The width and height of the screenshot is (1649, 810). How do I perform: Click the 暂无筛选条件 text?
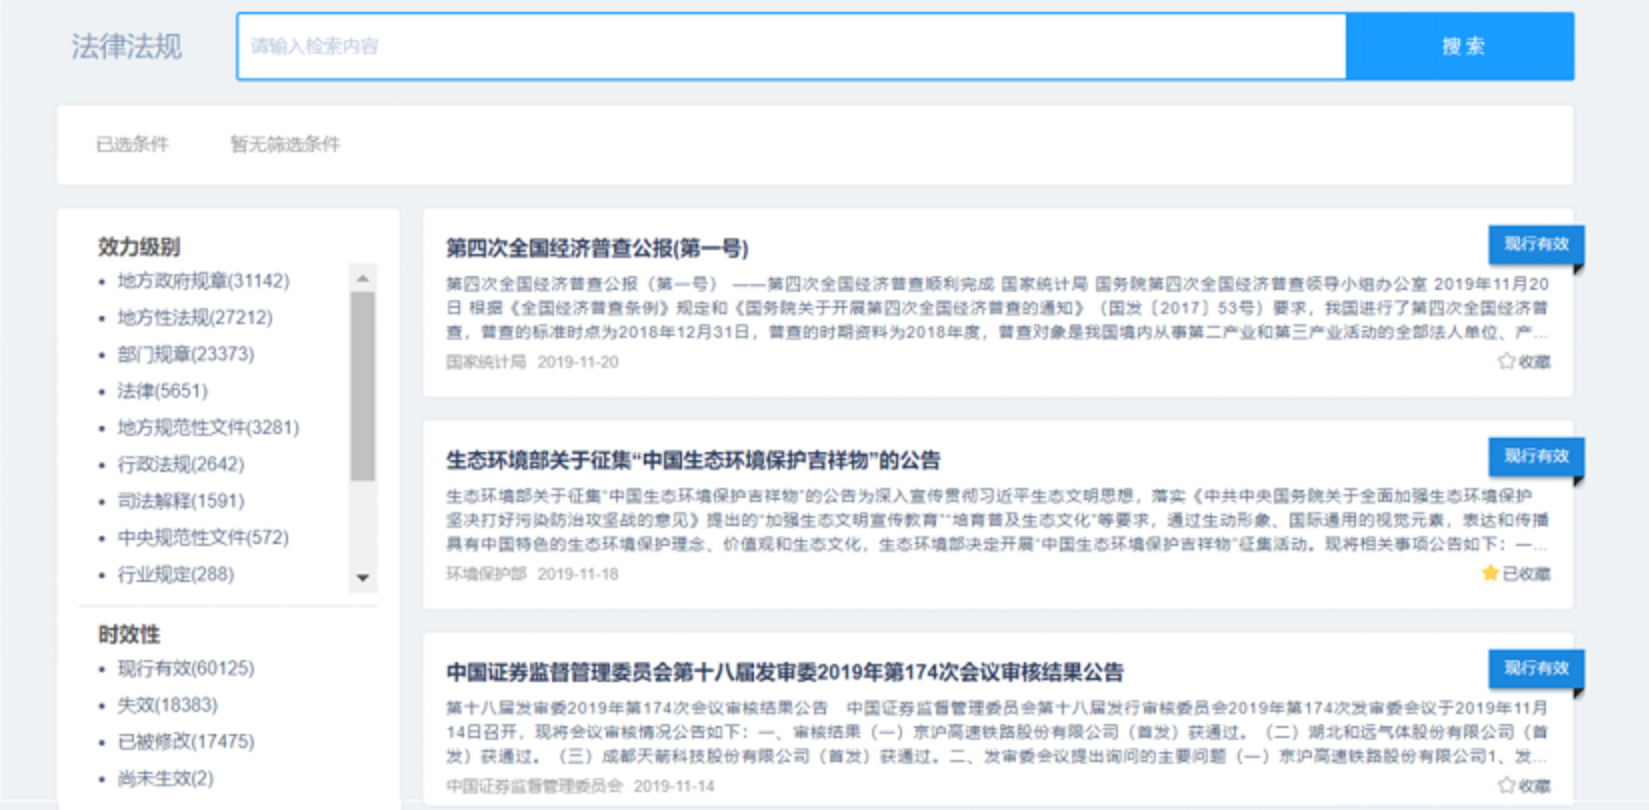[x=285, y=144]
